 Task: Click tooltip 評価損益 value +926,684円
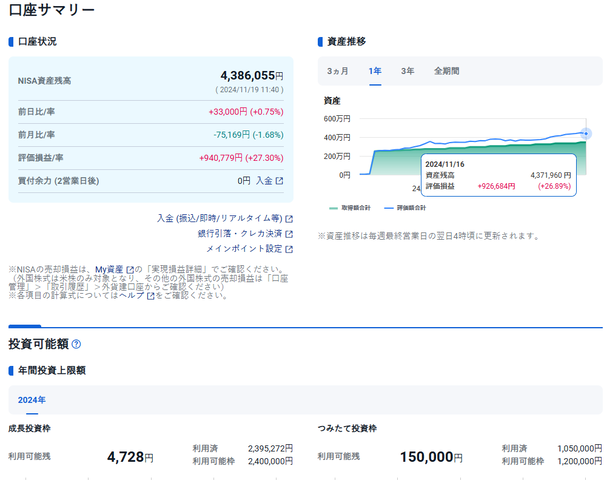pyautogui.click(x=496, y=186)
